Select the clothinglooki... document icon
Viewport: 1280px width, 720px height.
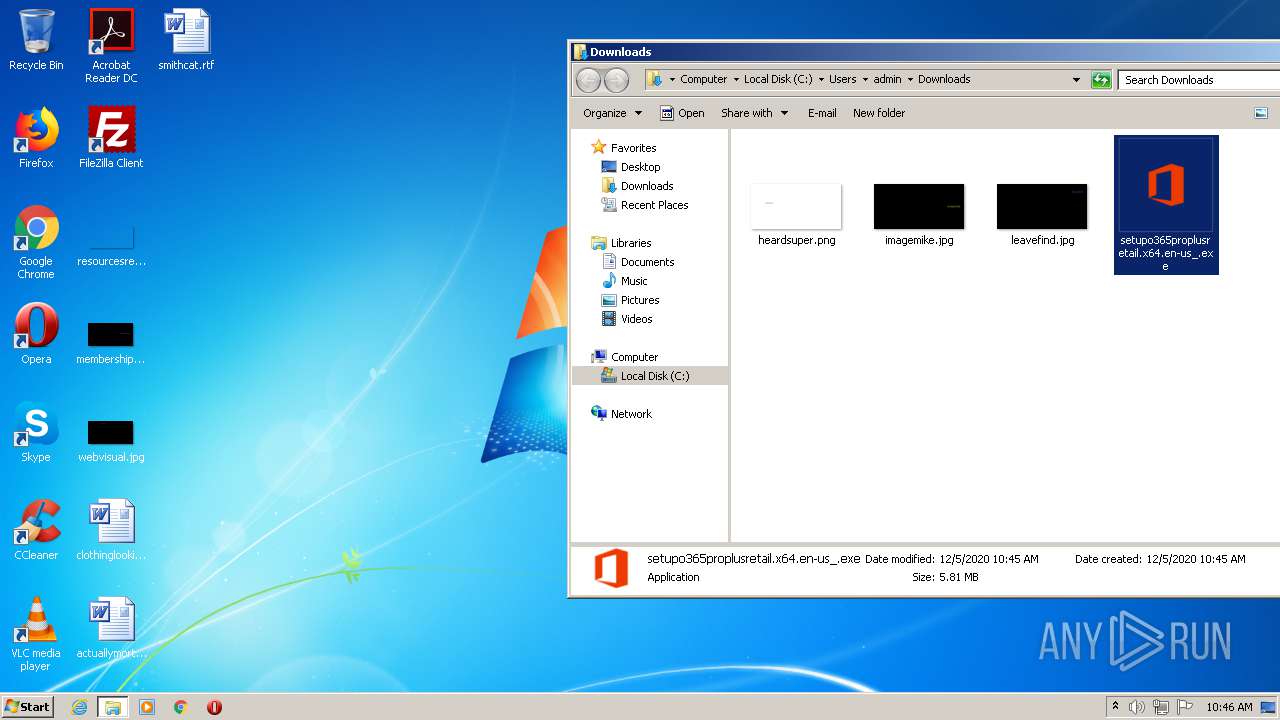(111, 530)
